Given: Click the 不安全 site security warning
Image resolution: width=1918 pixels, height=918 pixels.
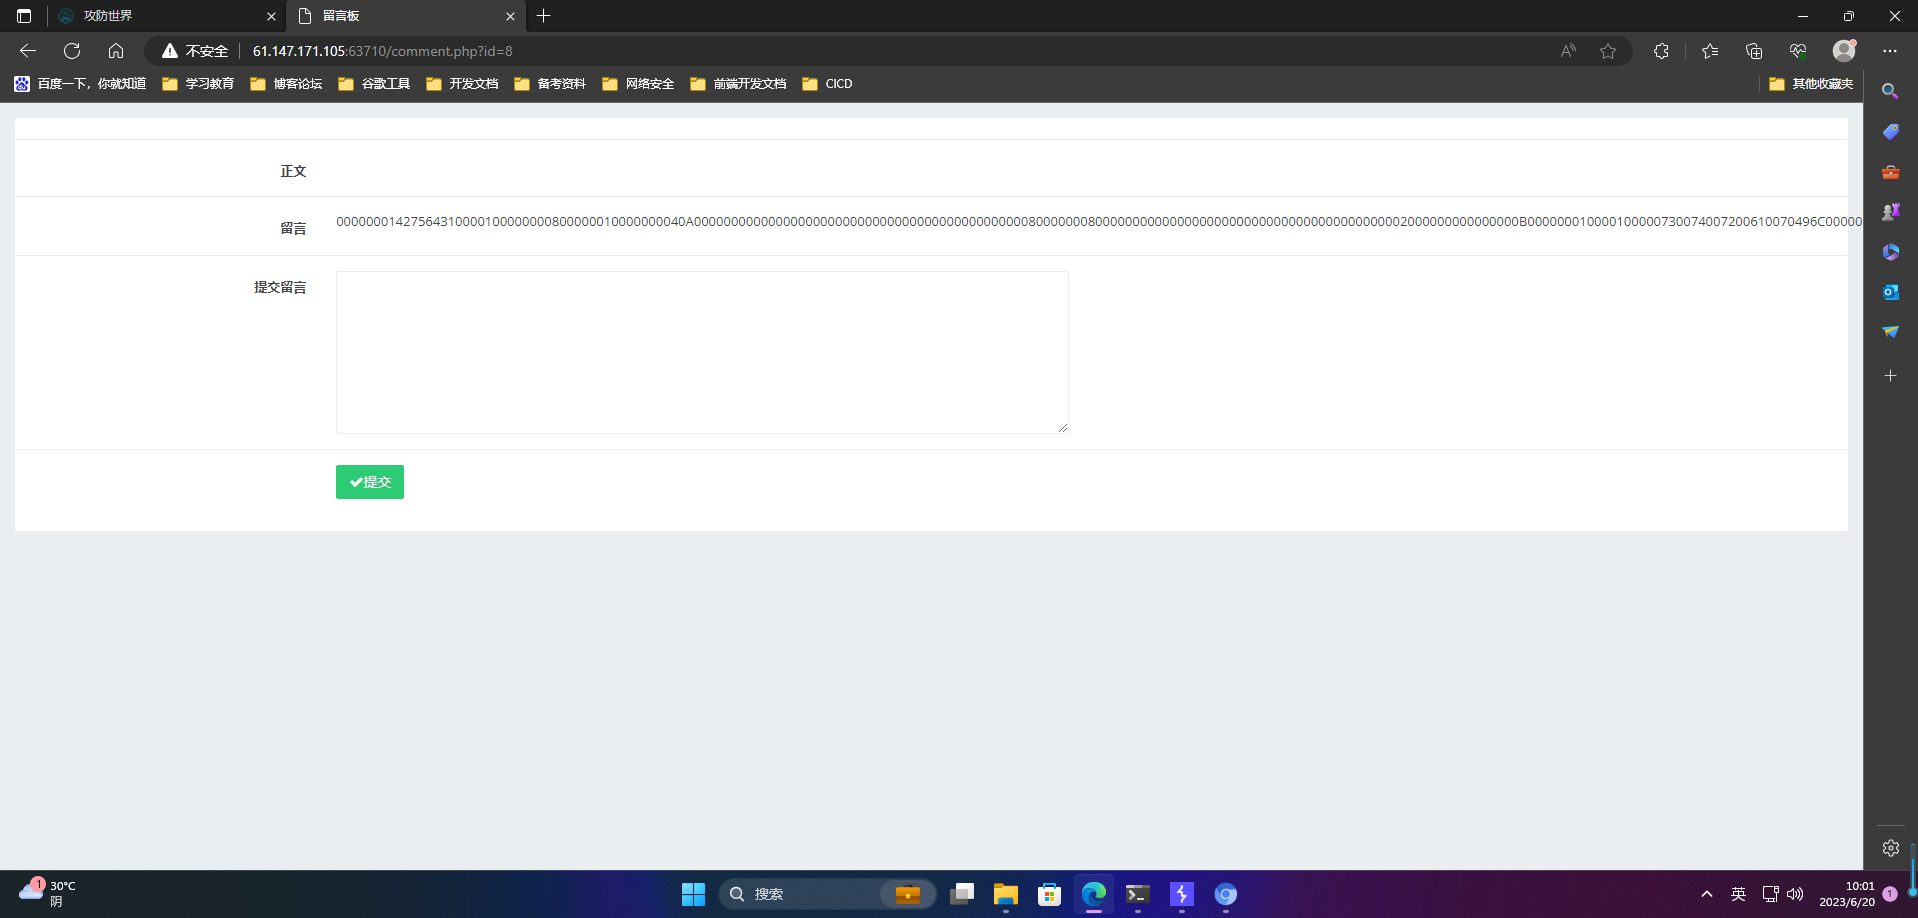Looking at the screenshot, I should [x=196, y=51].
